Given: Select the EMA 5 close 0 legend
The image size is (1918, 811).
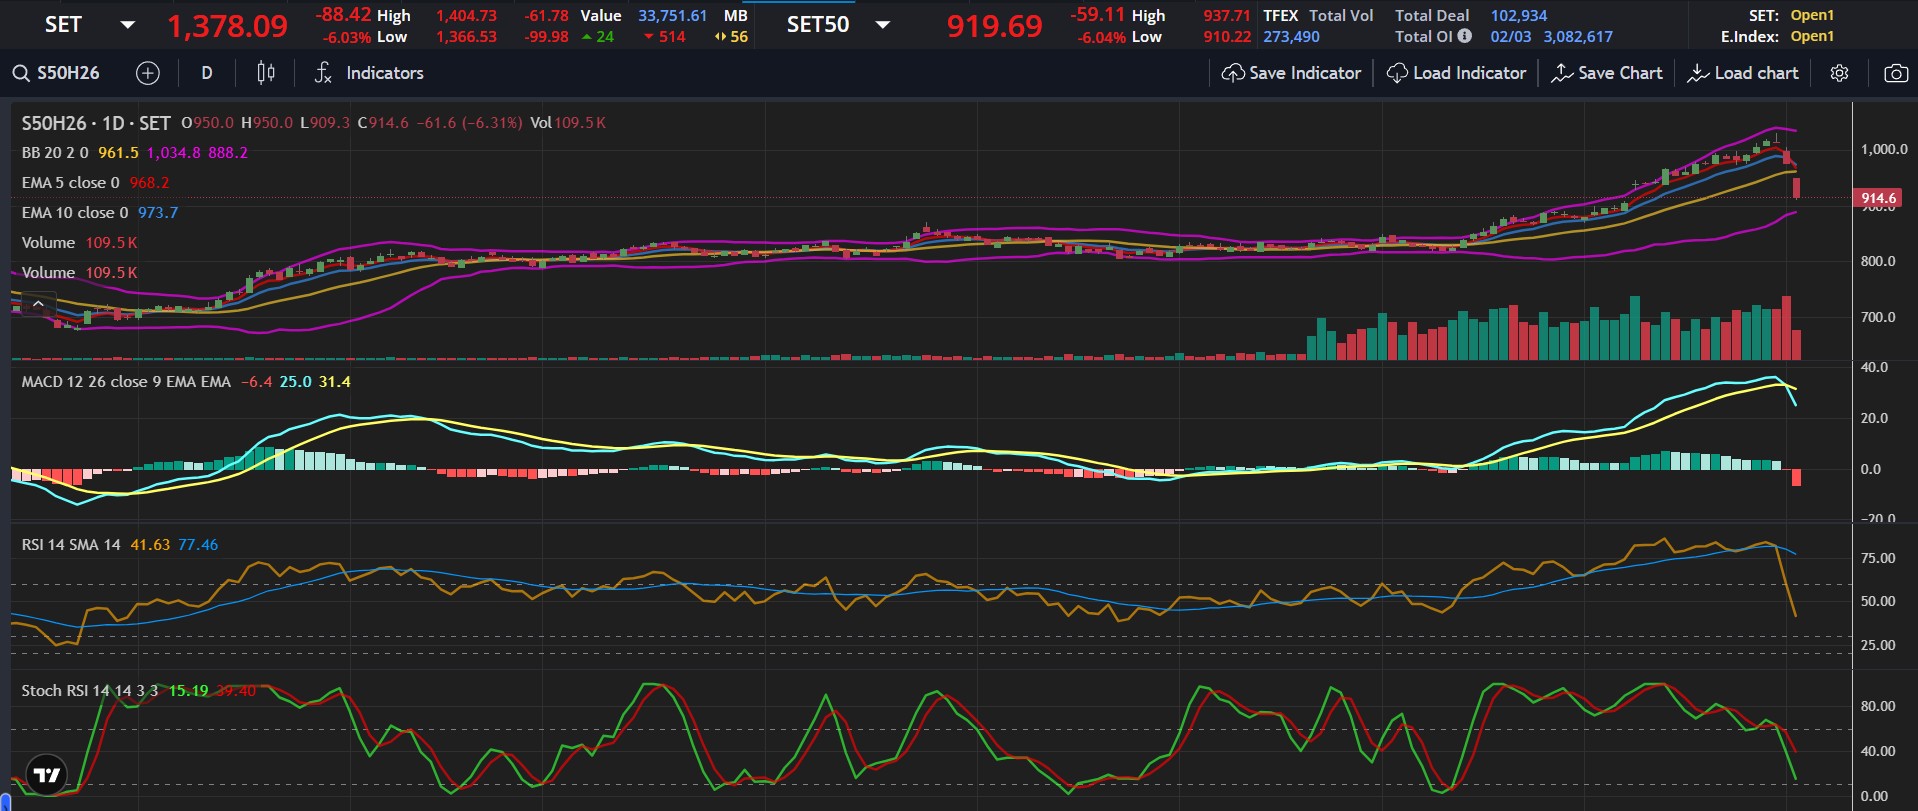Looking at the screenshot, I should [70, 183].
